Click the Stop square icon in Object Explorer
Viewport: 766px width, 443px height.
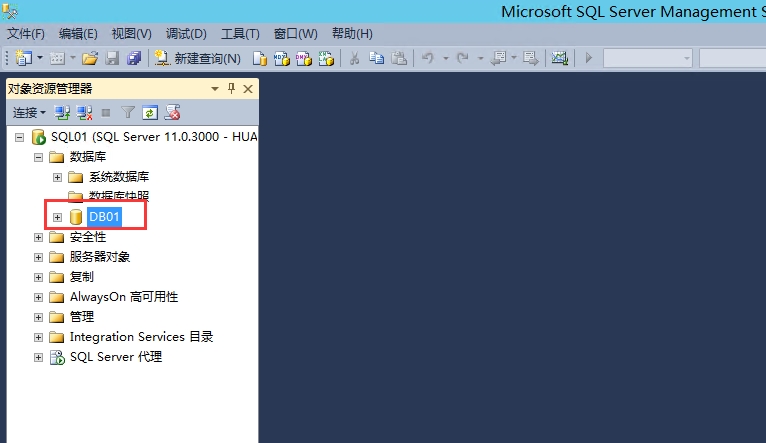point(106,113)
